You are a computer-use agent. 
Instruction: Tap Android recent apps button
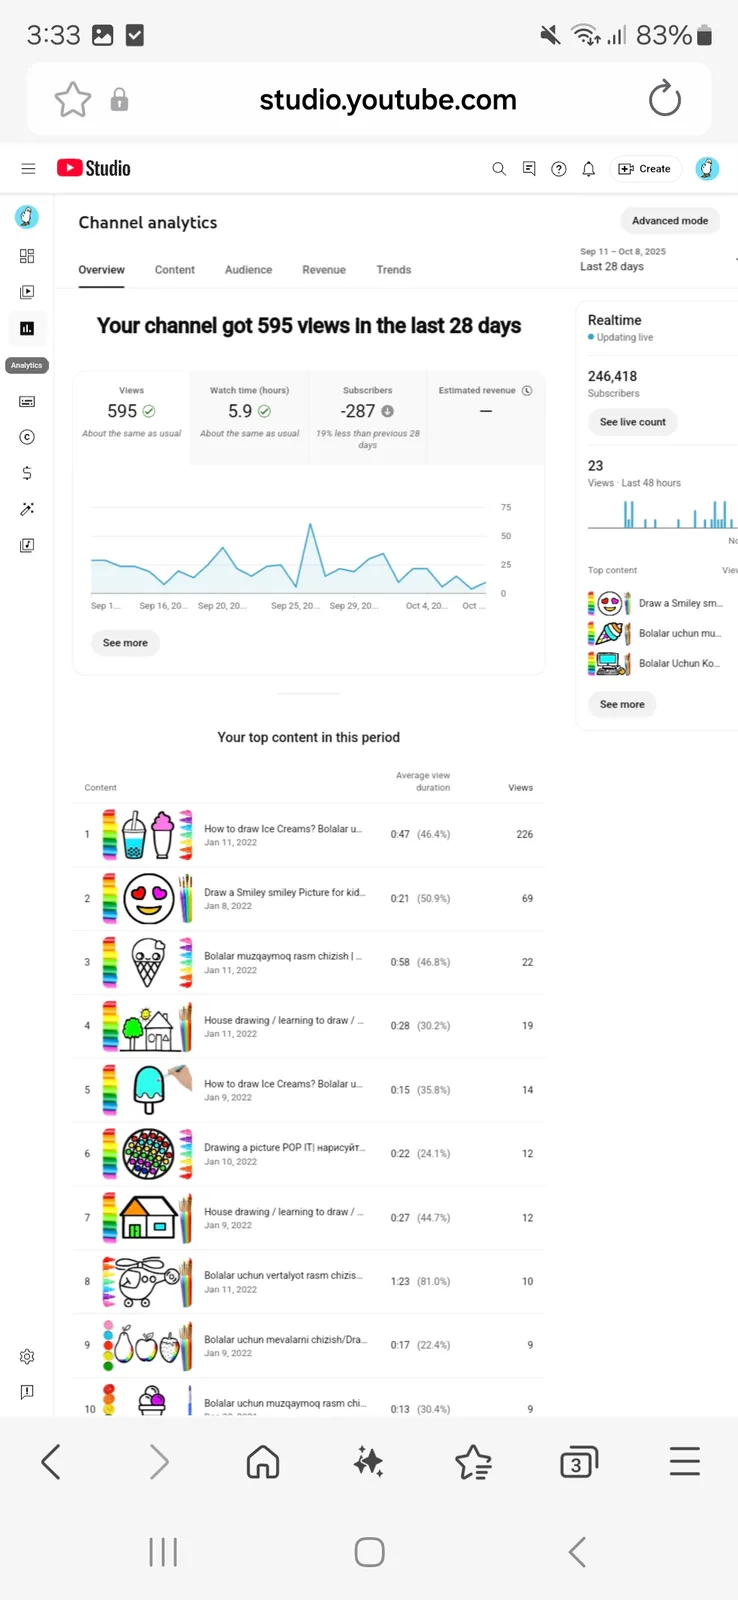pyautogui.click(x=163, y=1552)
